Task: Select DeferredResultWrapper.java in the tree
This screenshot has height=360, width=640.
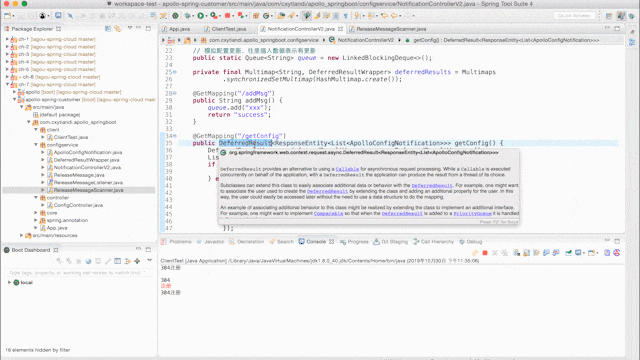Action: (87, 160)
